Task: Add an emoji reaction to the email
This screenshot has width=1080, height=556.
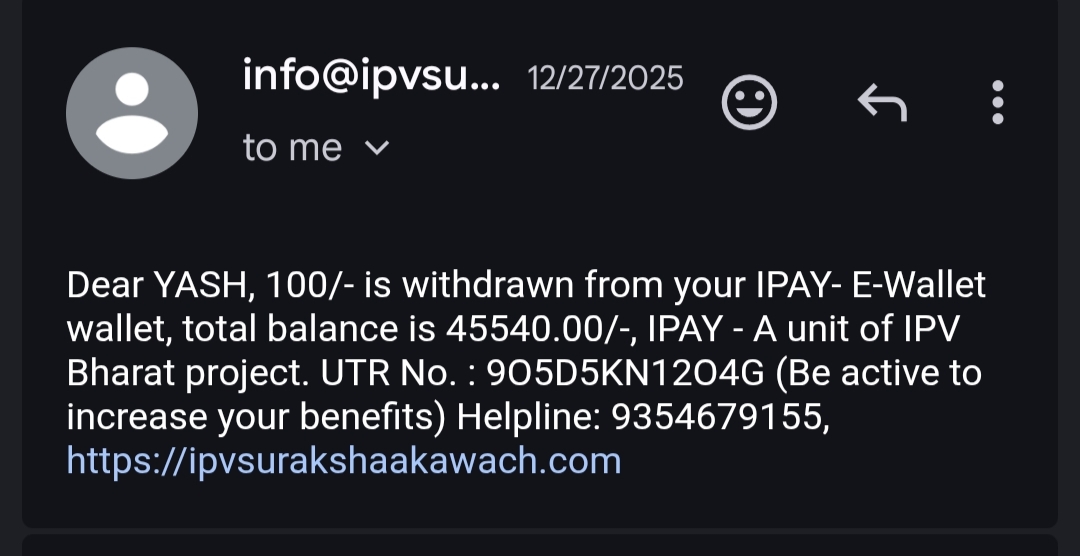Action: point(749,102)
